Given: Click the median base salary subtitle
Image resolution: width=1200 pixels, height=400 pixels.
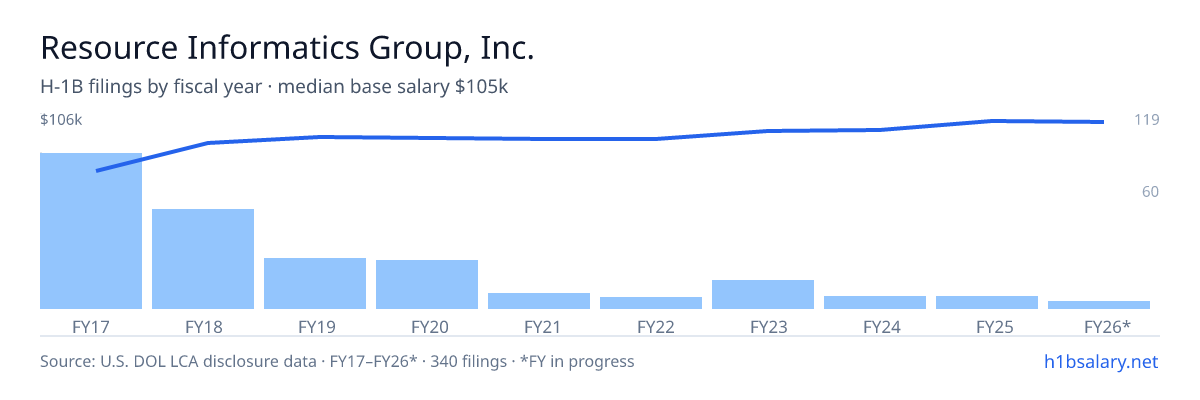Looking at the screenshot, I should [393, 87].
